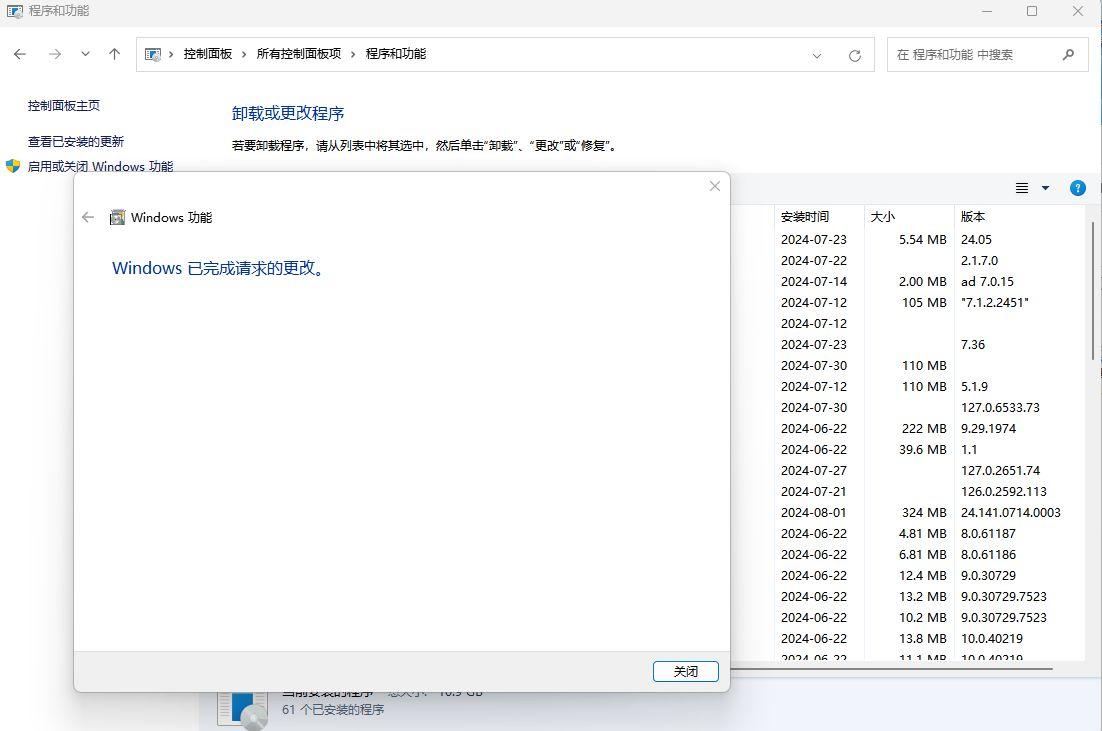Select 控制面板 in the breadcrumb path
Image resolution: width=1102 pixels, height=731 pixels.
pyautogui.click(x=207, y=54)
